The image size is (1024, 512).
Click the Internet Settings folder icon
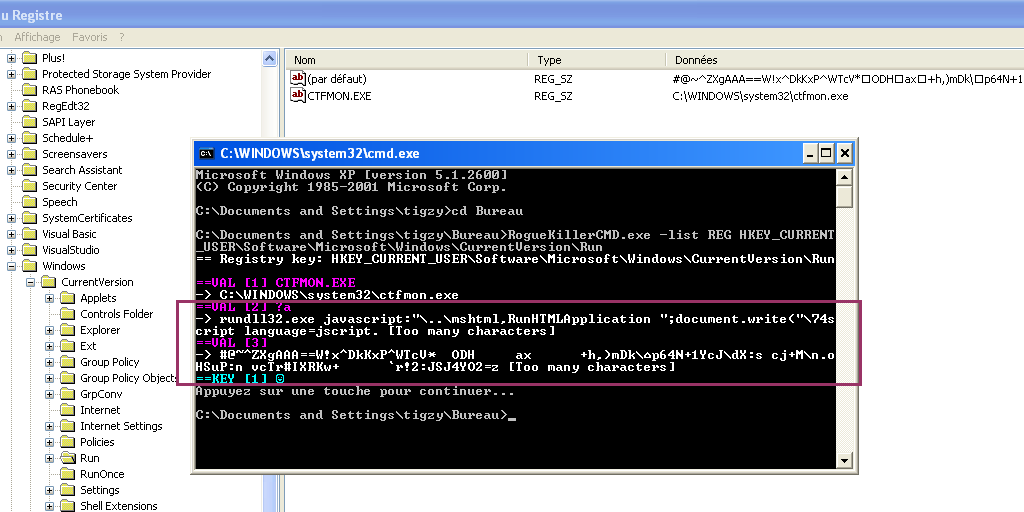pos(68,426)
